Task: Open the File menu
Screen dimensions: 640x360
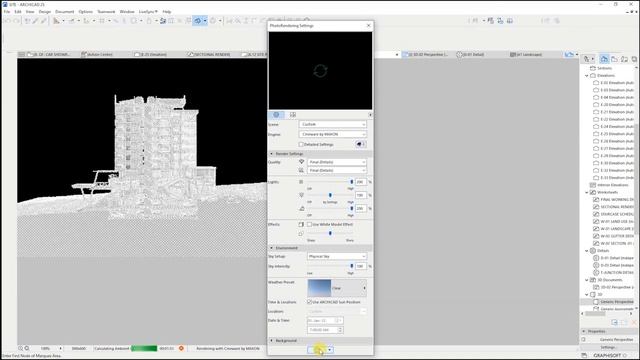Action: coord(7,12)
